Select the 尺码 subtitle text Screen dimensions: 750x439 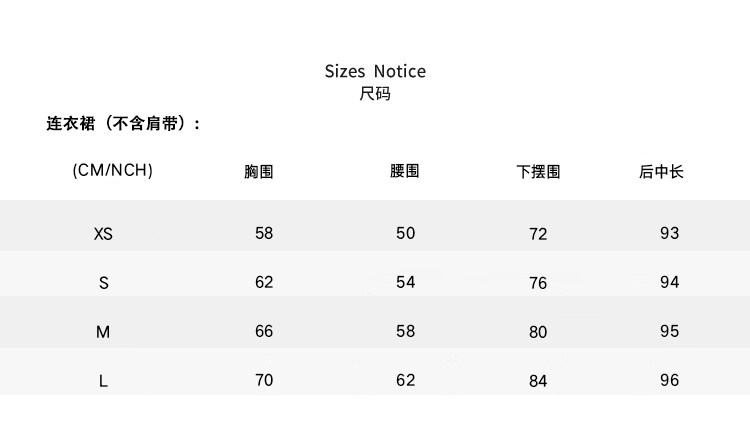[x=375, y=94]
